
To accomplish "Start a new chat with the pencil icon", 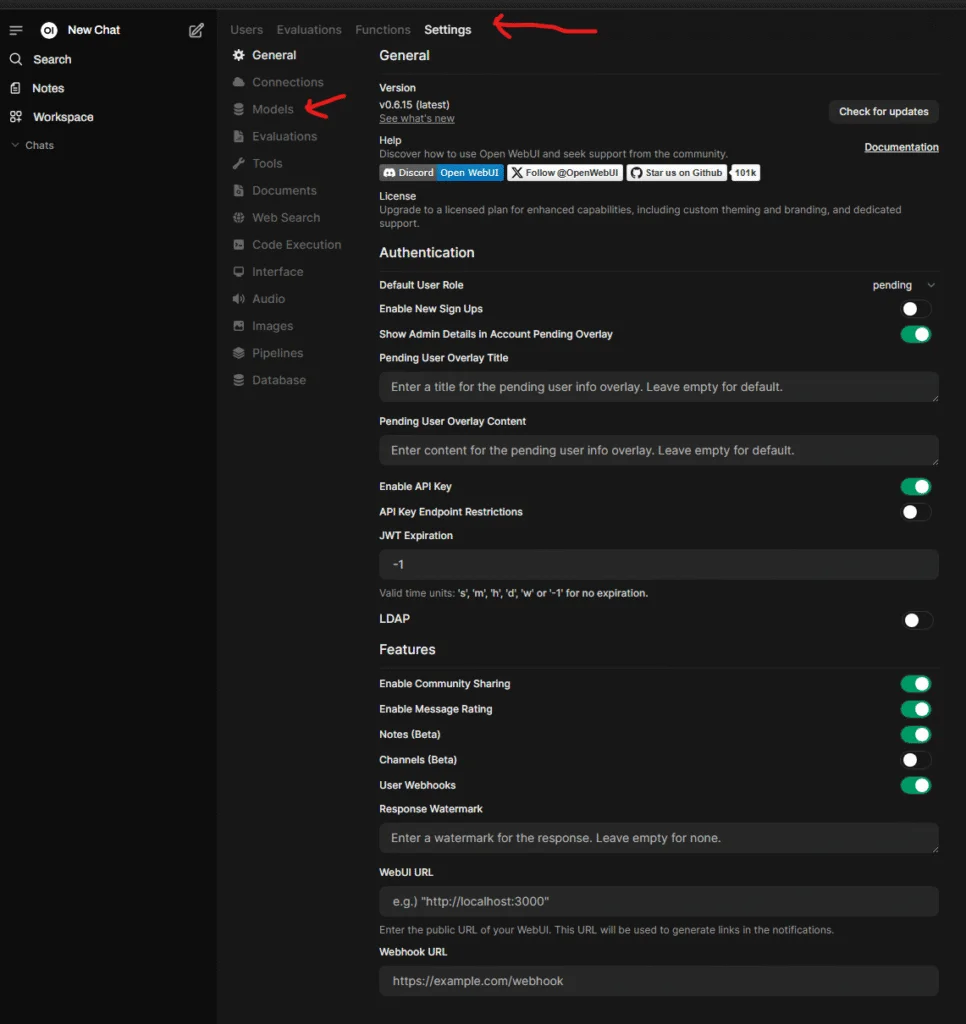I will point(196,30).
